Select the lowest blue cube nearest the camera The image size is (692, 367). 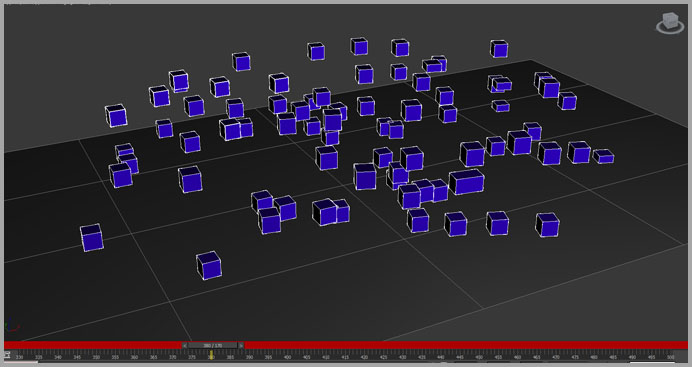(209, 266)
